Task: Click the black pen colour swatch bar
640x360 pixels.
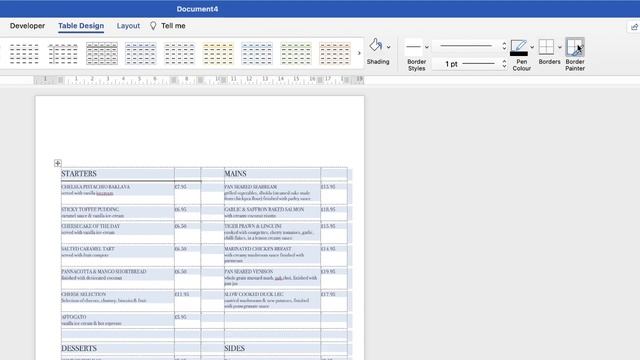Action: point(519,54)
